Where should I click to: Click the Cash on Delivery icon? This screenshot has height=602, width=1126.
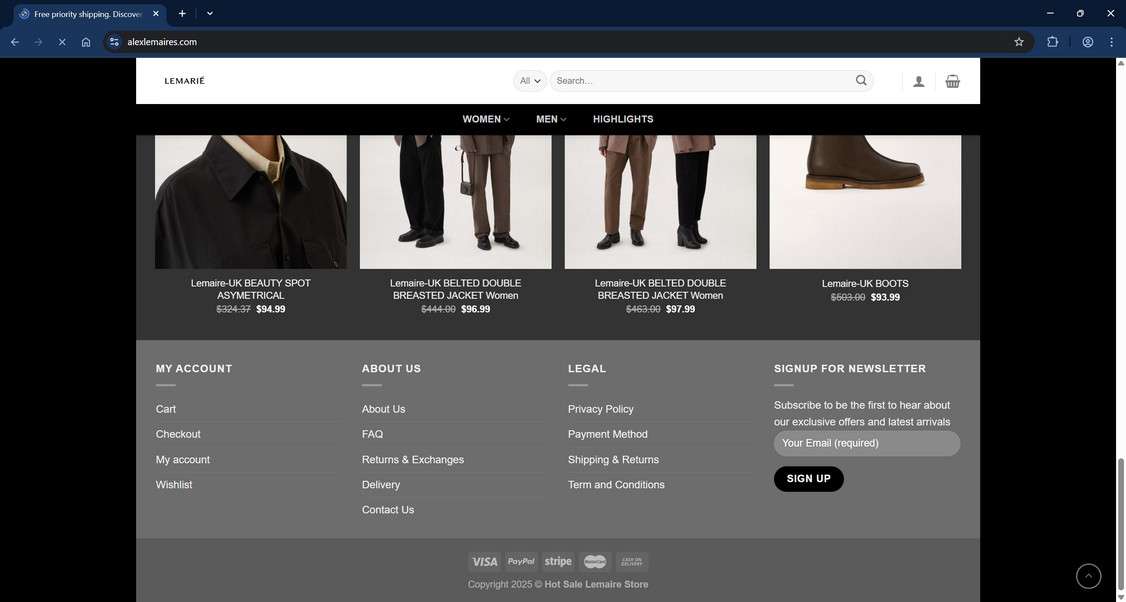coord(632,562)
